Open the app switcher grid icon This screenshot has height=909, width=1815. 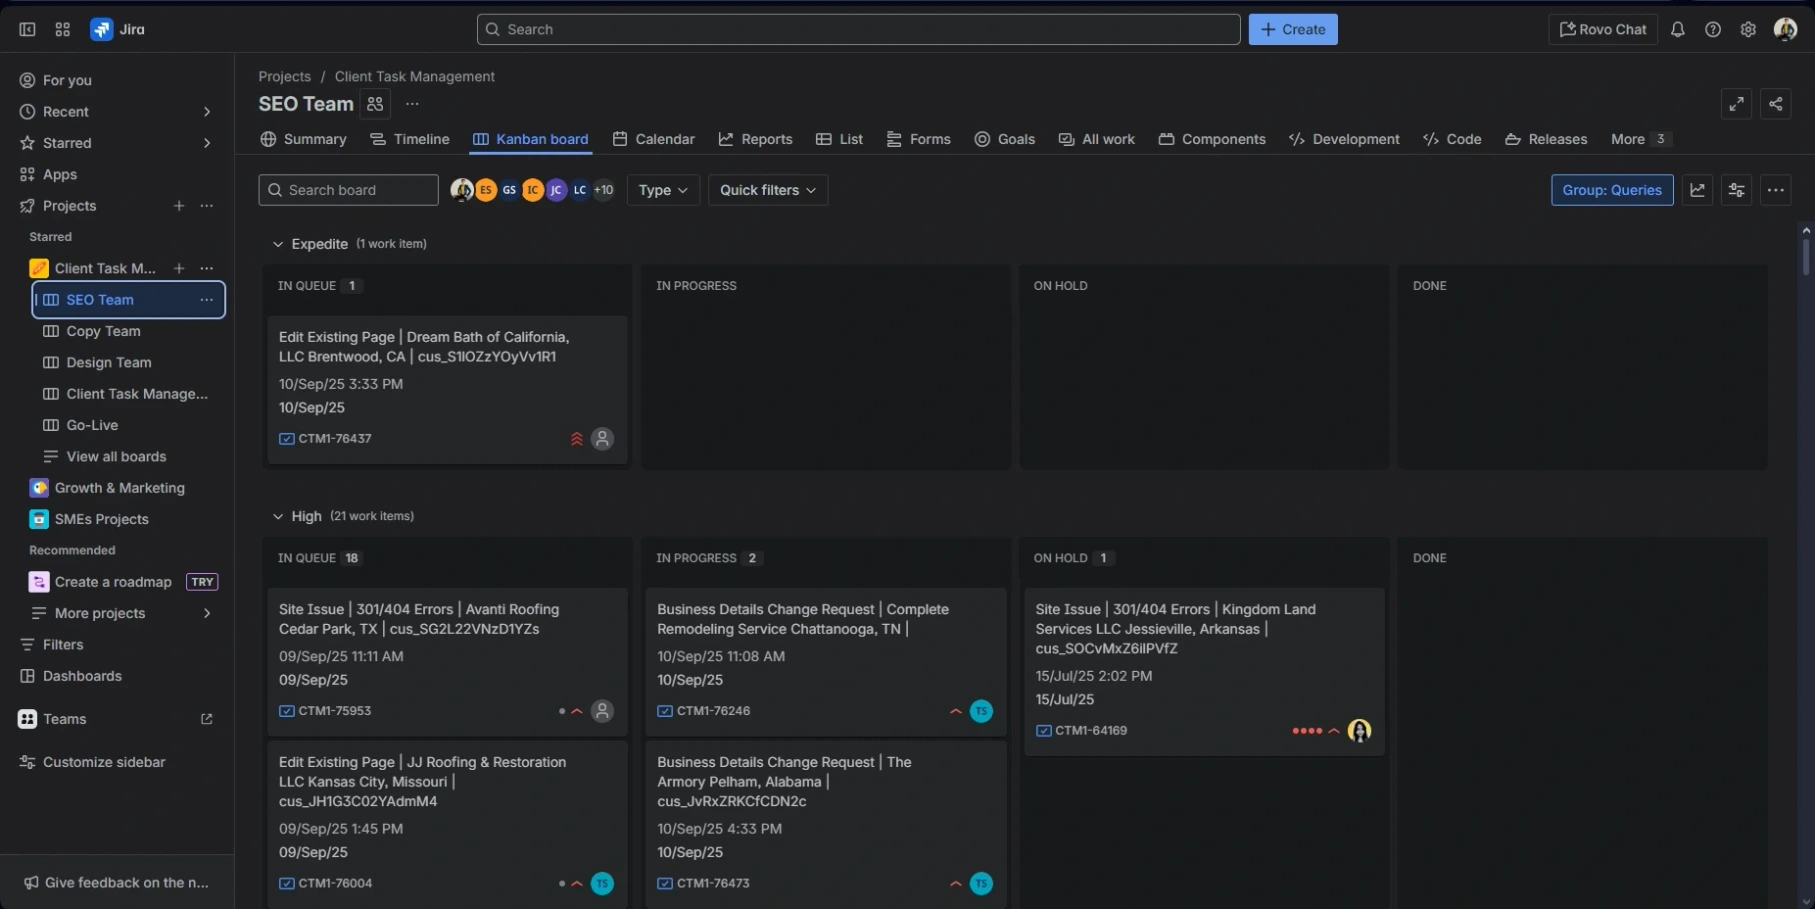click(62, 29)
